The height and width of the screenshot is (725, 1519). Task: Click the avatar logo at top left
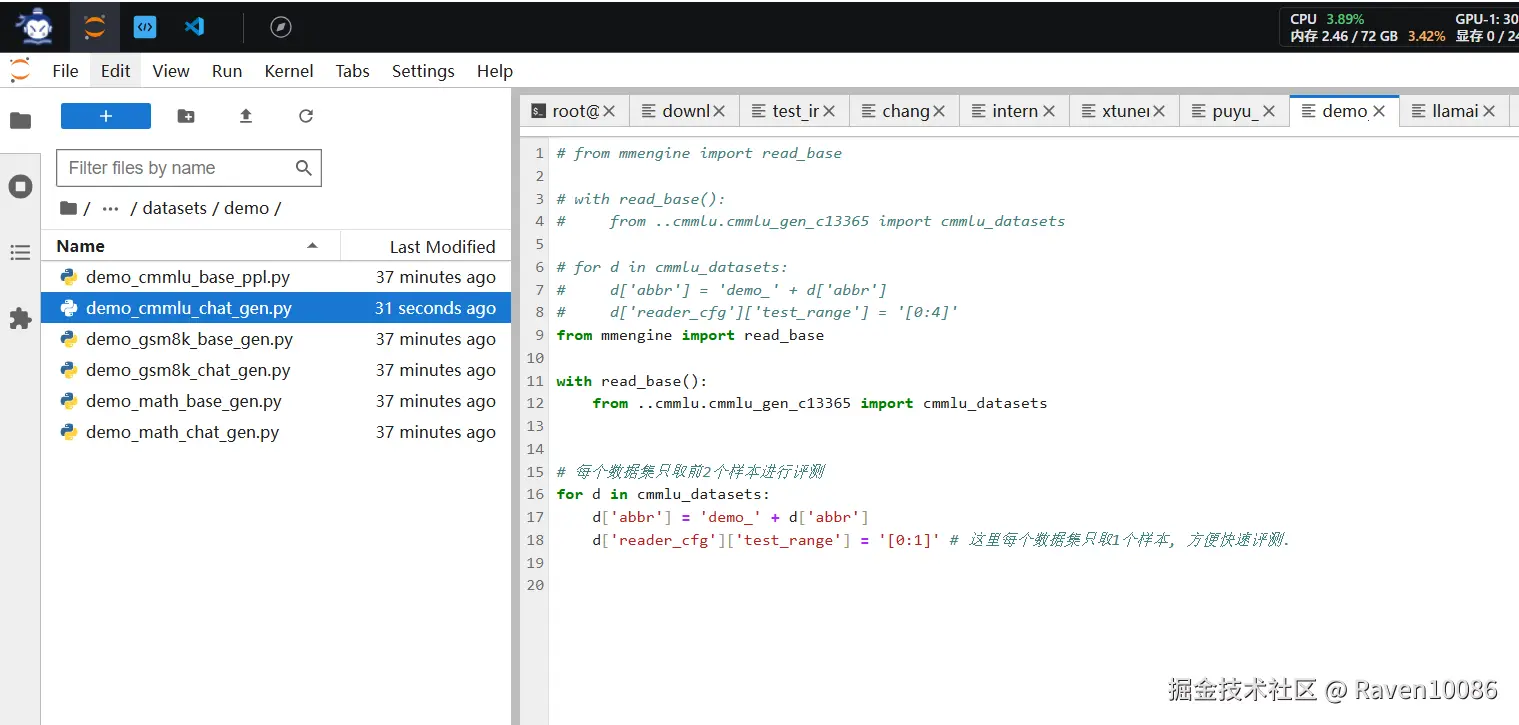[35, 27]
